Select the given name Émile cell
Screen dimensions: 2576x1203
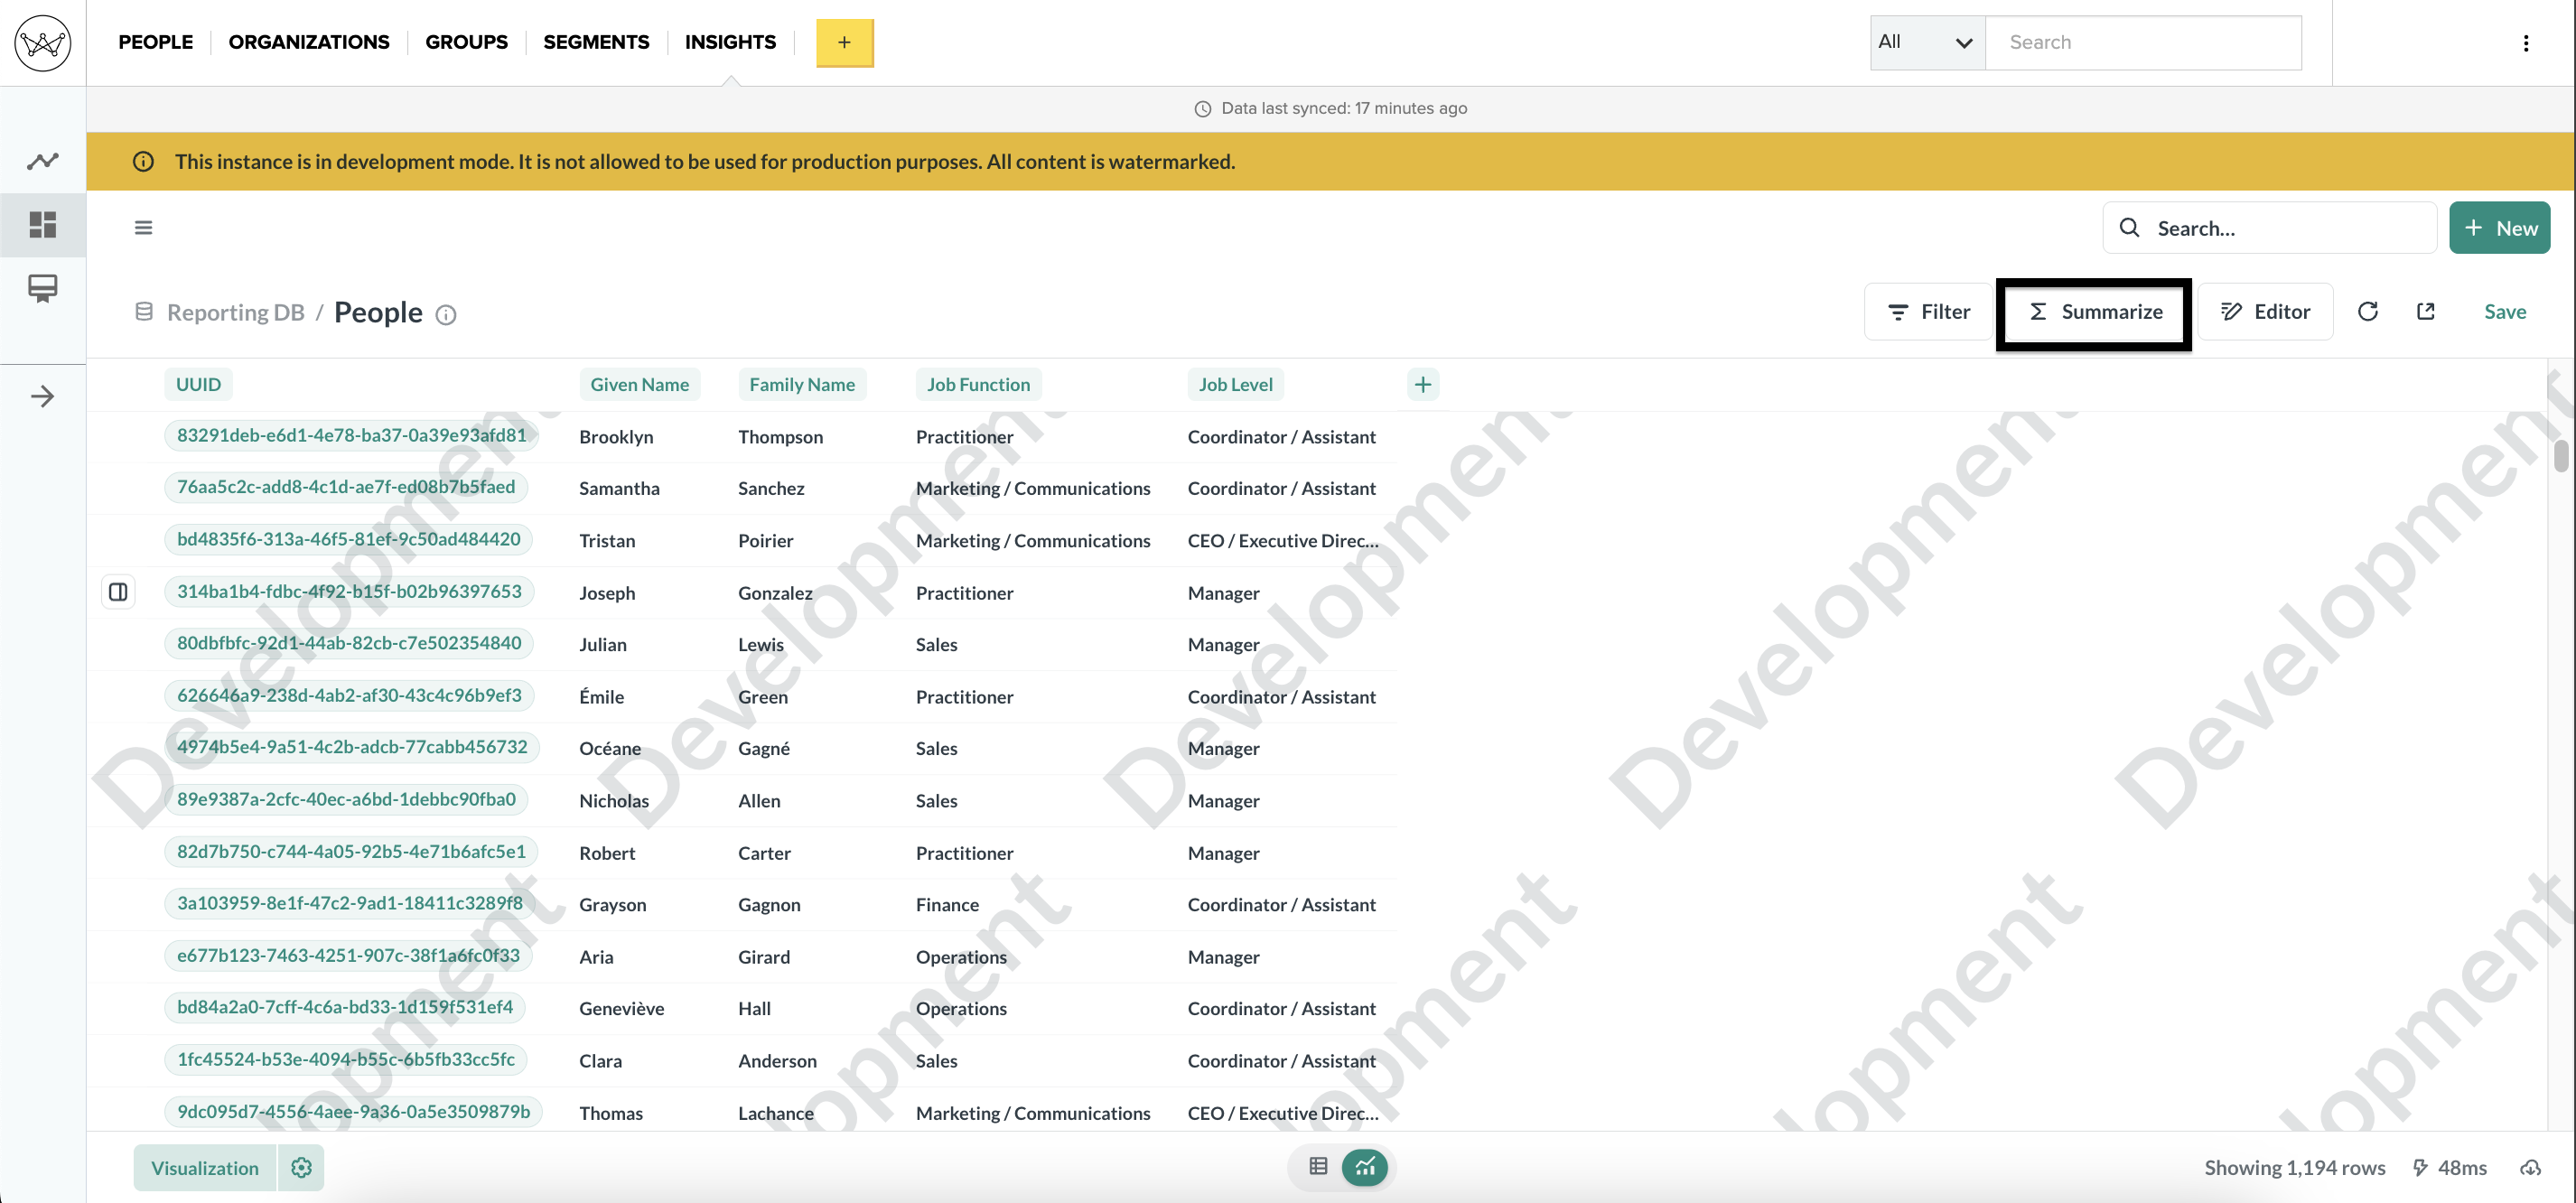(x=601, y=697)
